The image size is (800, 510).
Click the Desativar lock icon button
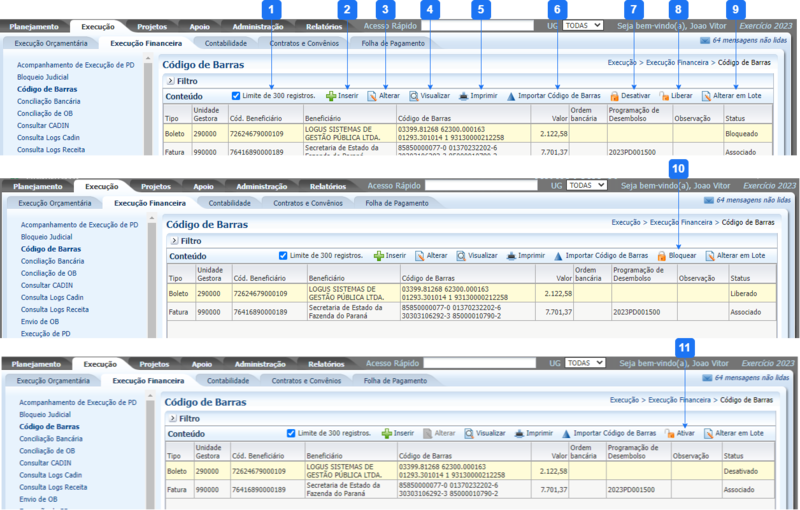[x=614, y=96]
